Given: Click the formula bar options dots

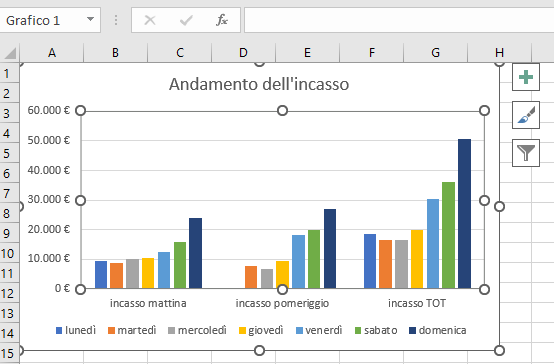Looking at the screenshot, I should (x=116, y=20).
